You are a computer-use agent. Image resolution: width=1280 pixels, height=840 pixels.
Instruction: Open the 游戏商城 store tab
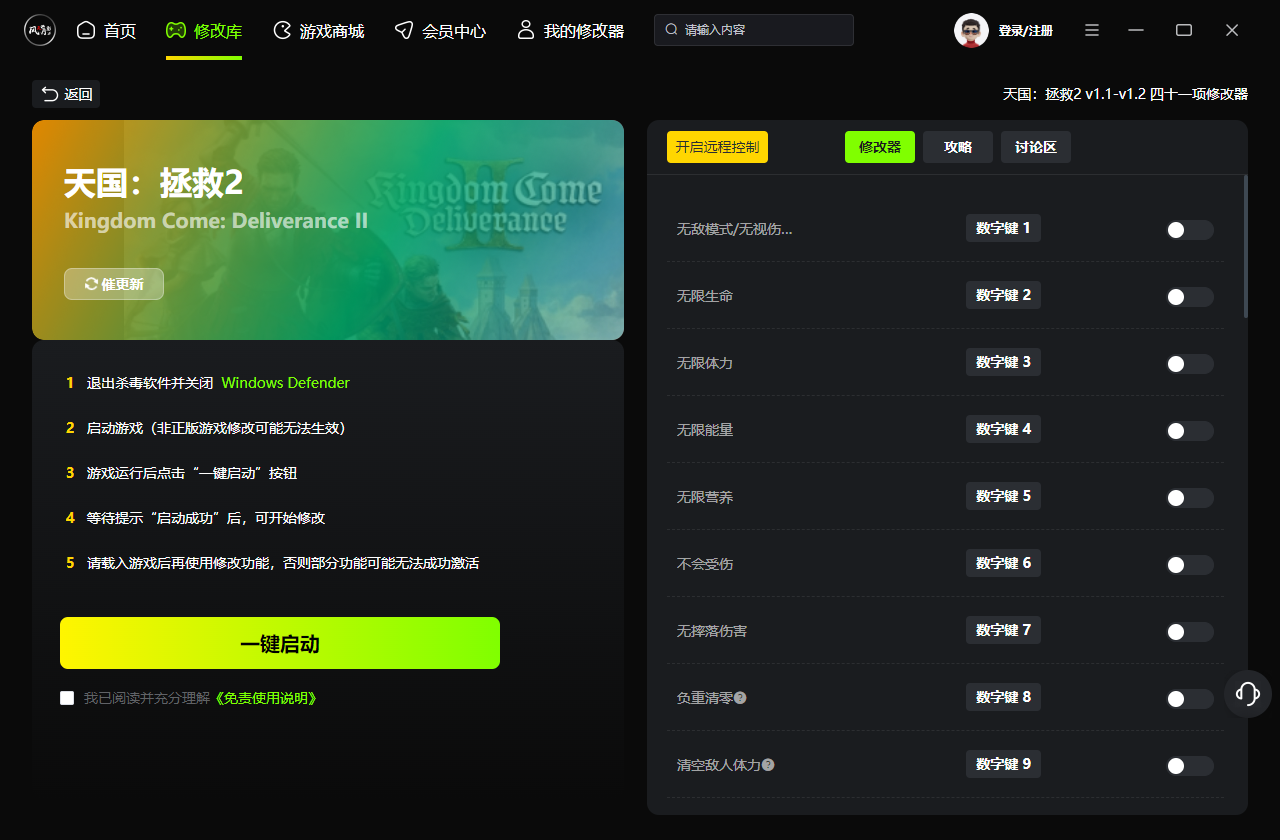click(x=318, y=31)
